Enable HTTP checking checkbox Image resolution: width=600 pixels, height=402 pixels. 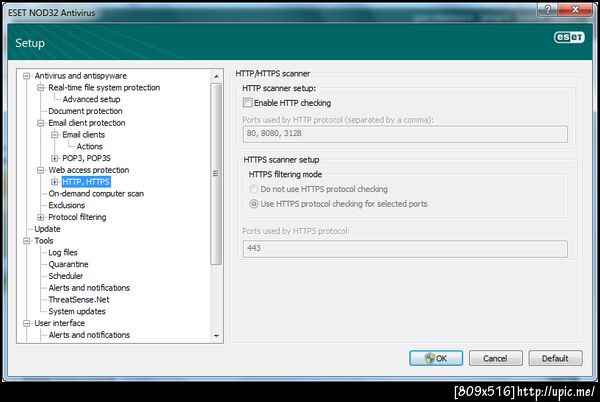tap(248, 103)
